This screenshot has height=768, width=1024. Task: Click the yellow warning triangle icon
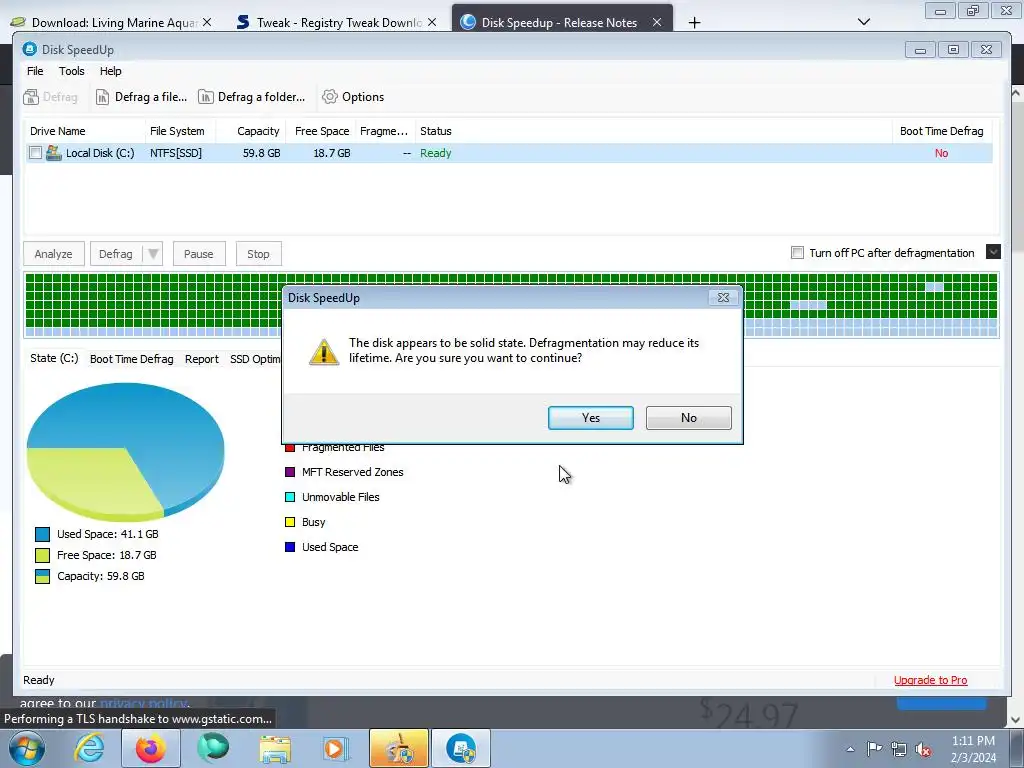click(324, 352)
